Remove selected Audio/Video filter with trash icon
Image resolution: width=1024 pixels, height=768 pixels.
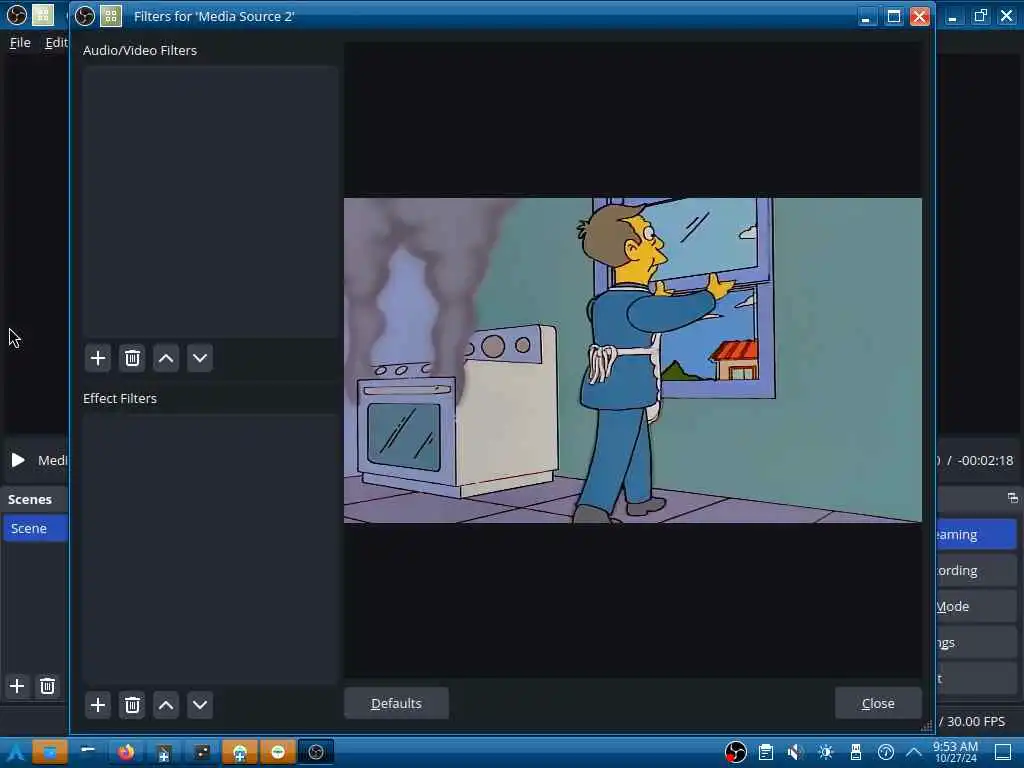click(132, 358)
